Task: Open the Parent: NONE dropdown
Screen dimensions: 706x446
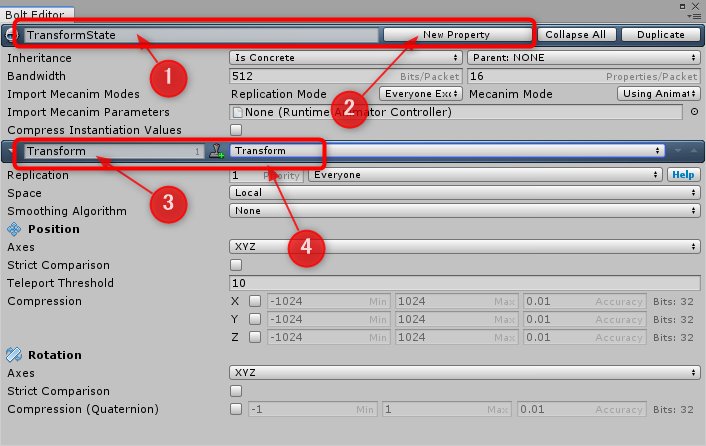Action: [x=584, y=58]
